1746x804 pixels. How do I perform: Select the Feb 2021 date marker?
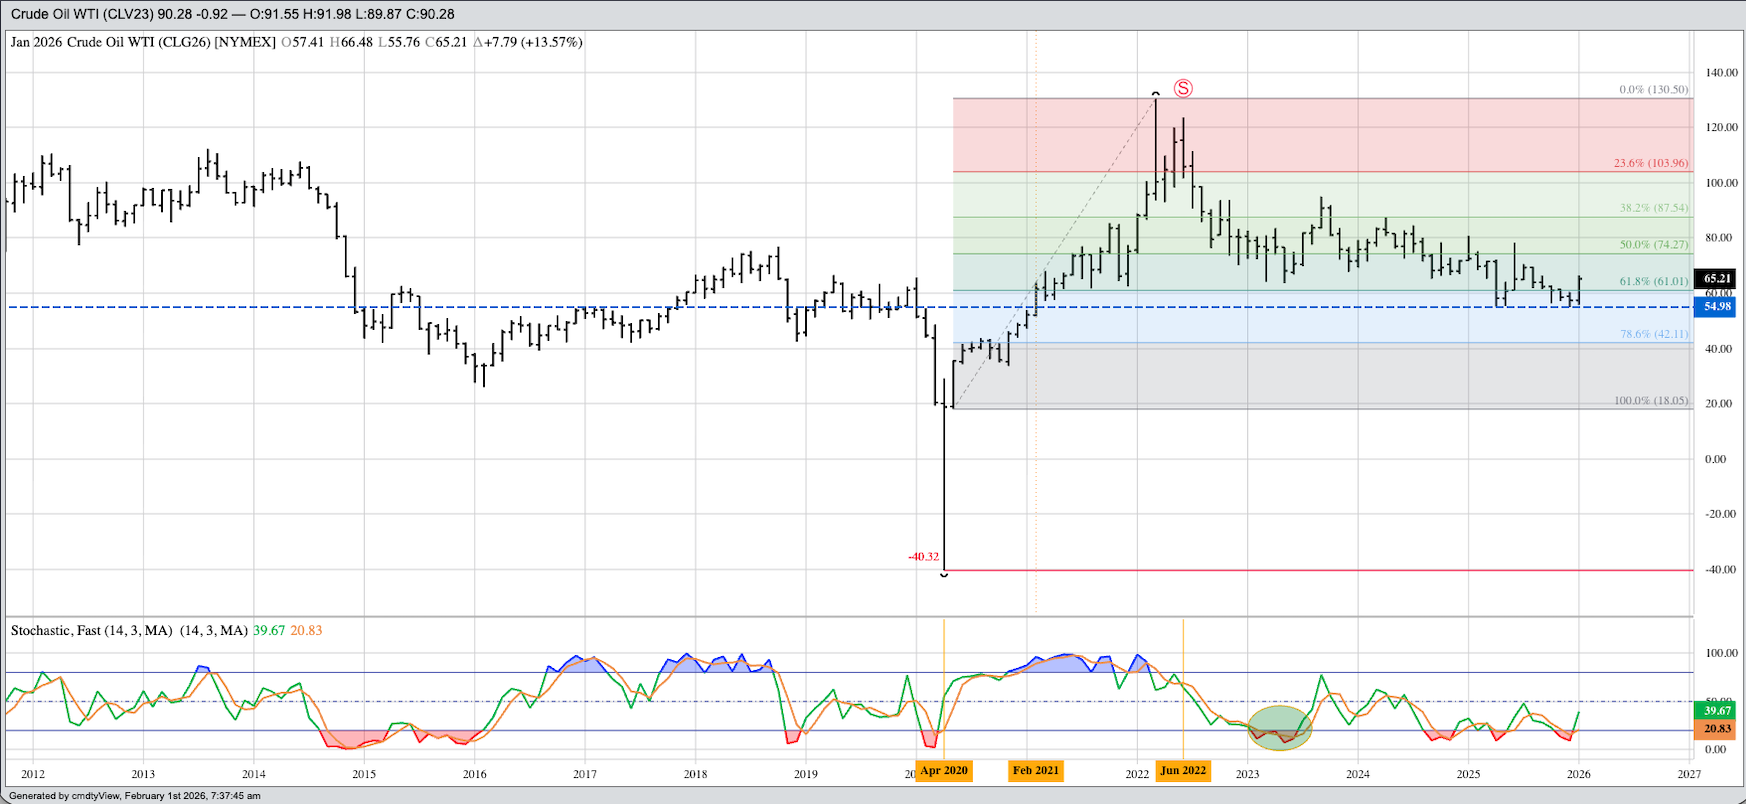click(1035, 771)
